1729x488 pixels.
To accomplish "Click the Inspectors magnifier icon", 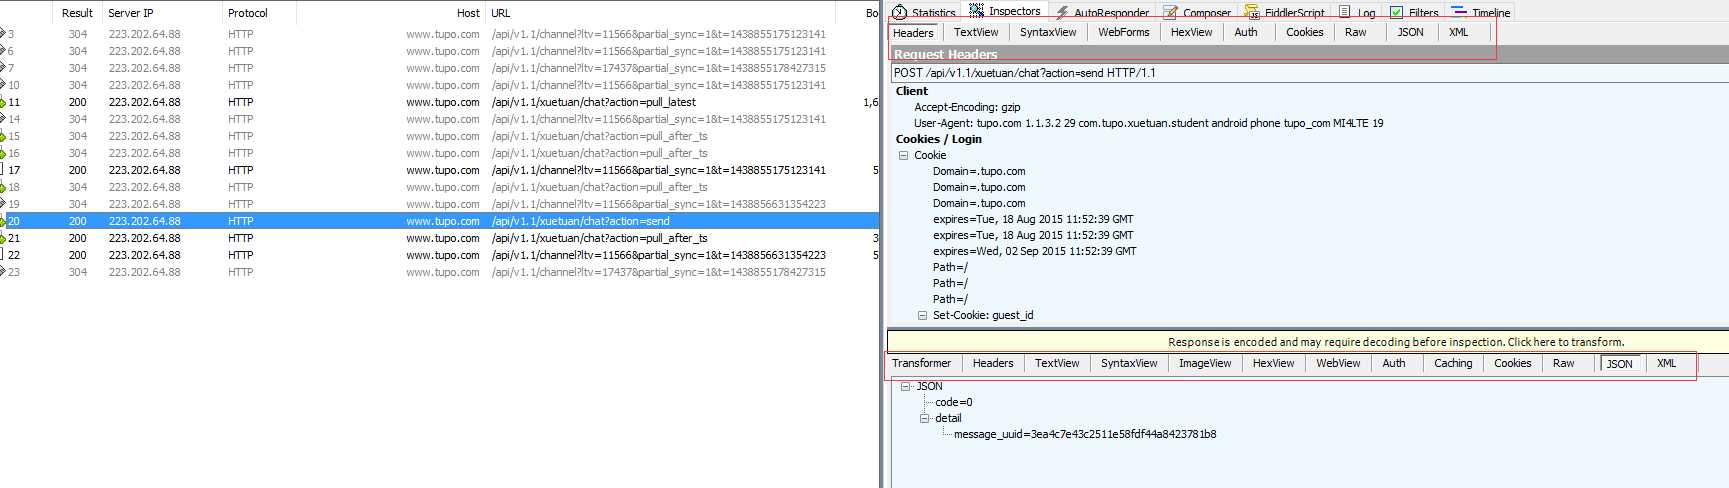I will coord(976,10).
